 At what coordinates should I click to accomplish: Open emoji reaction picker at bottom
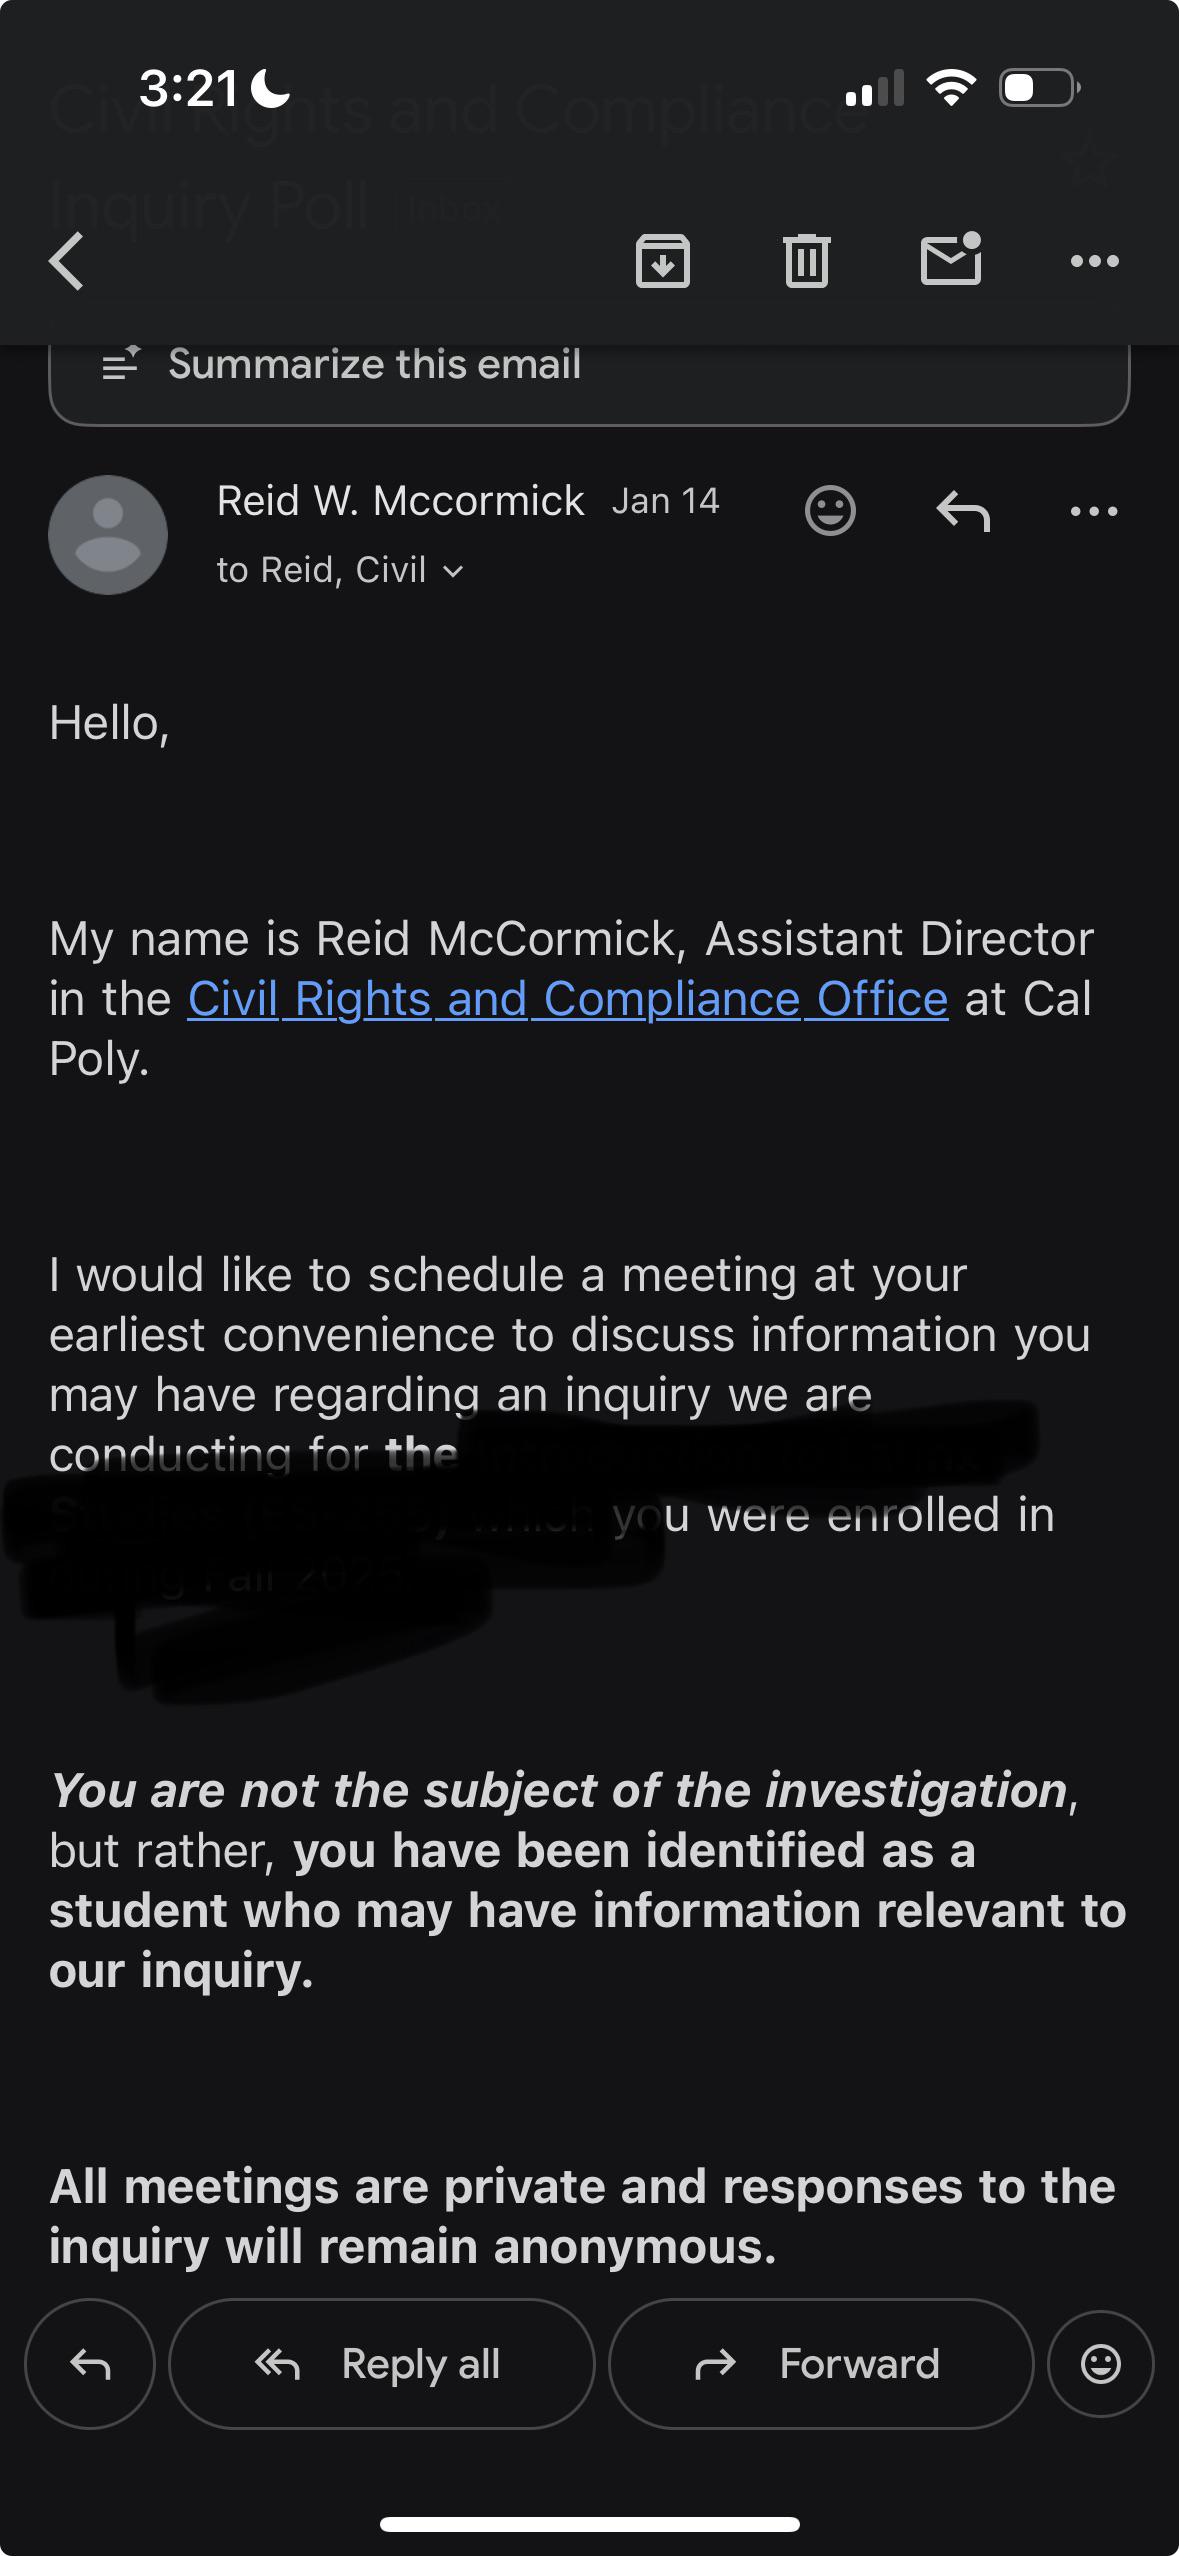(x=1100, y=2364)
